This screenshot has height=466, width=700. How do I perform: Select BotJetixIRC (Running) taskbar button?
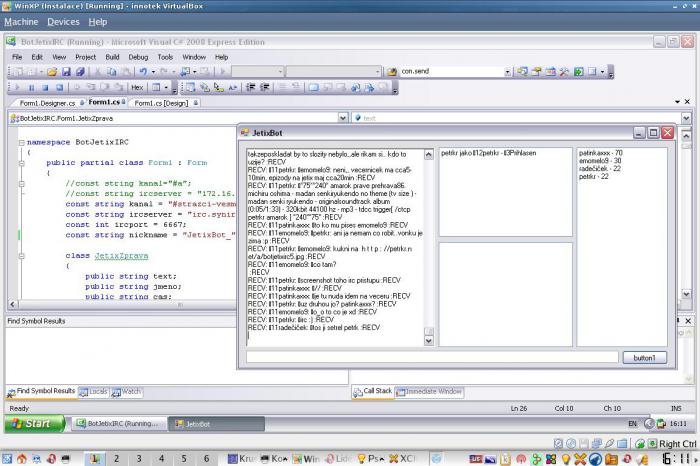tap(119, 424)
